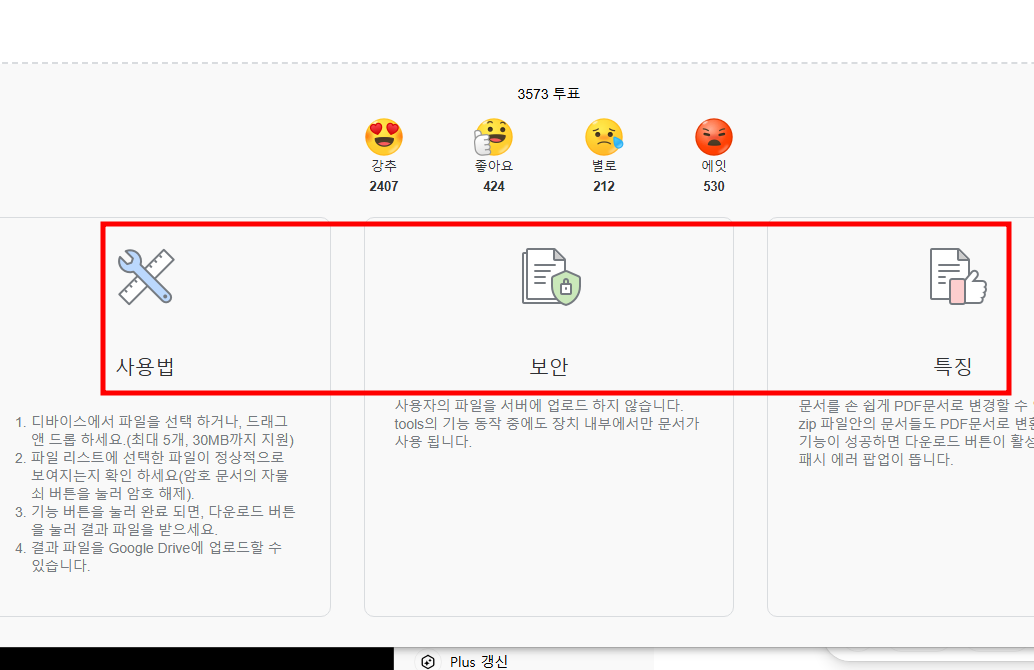The image size is (1034, 670).
Task: Click the 2407 vote count under 강추
Action: pos(384,185)
